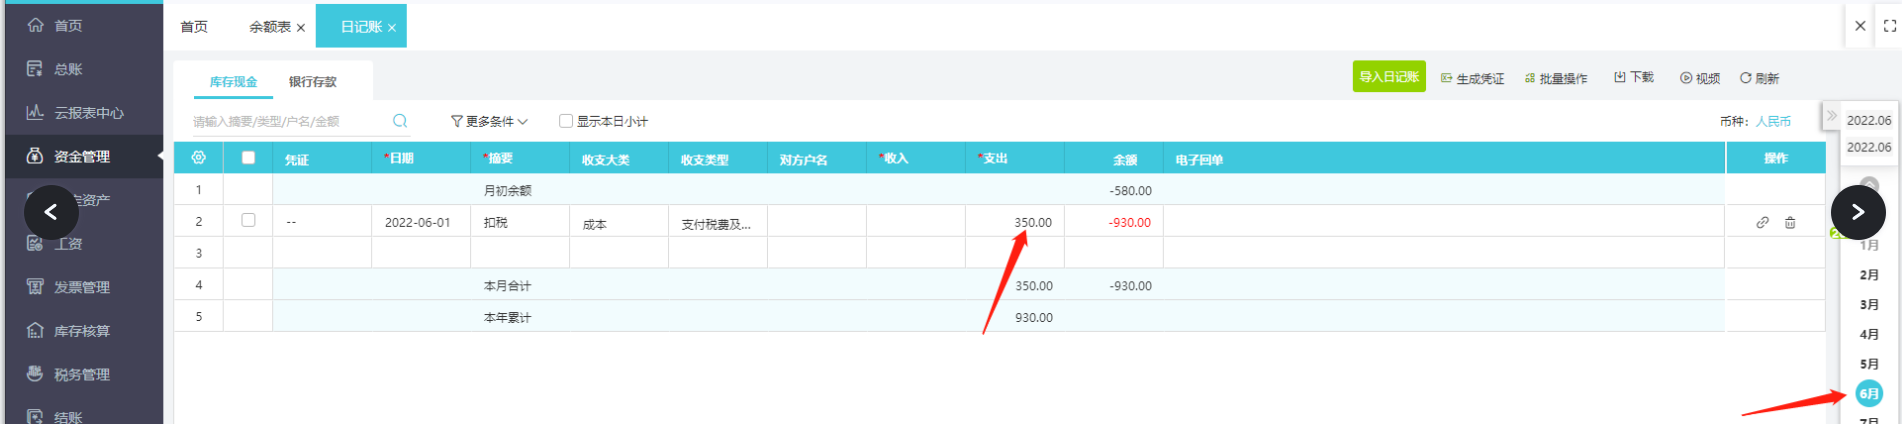Screen dimensions: 1902x424
Task: Click the 下载 download icon
Action: pyautogui.click(x=1620, y=77)
